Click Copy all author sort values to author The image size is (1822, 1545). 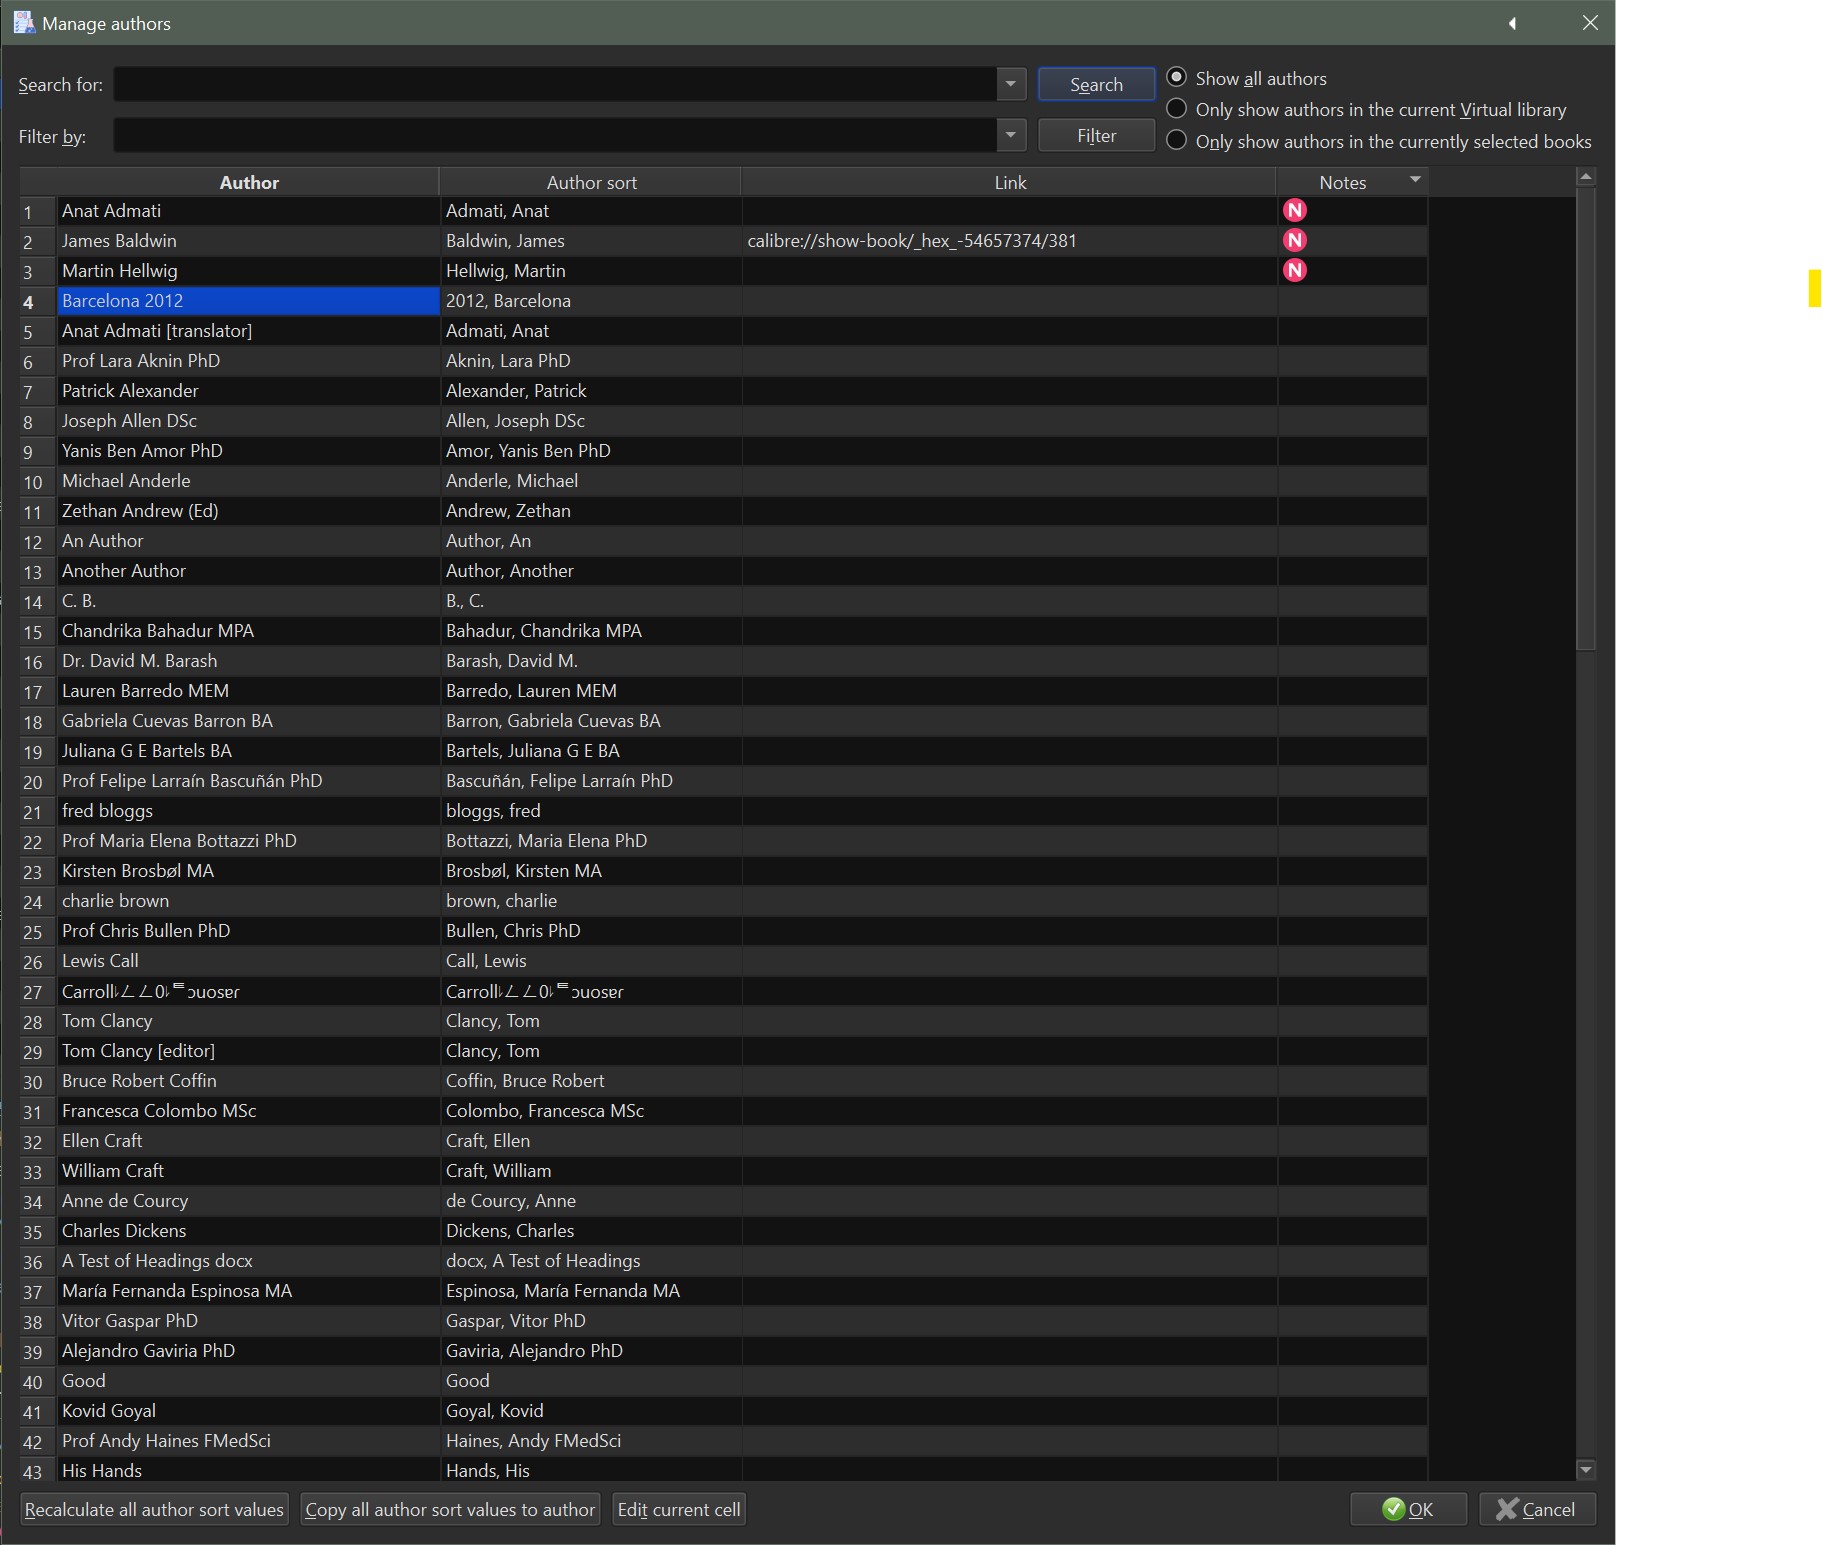[450, 1509]
